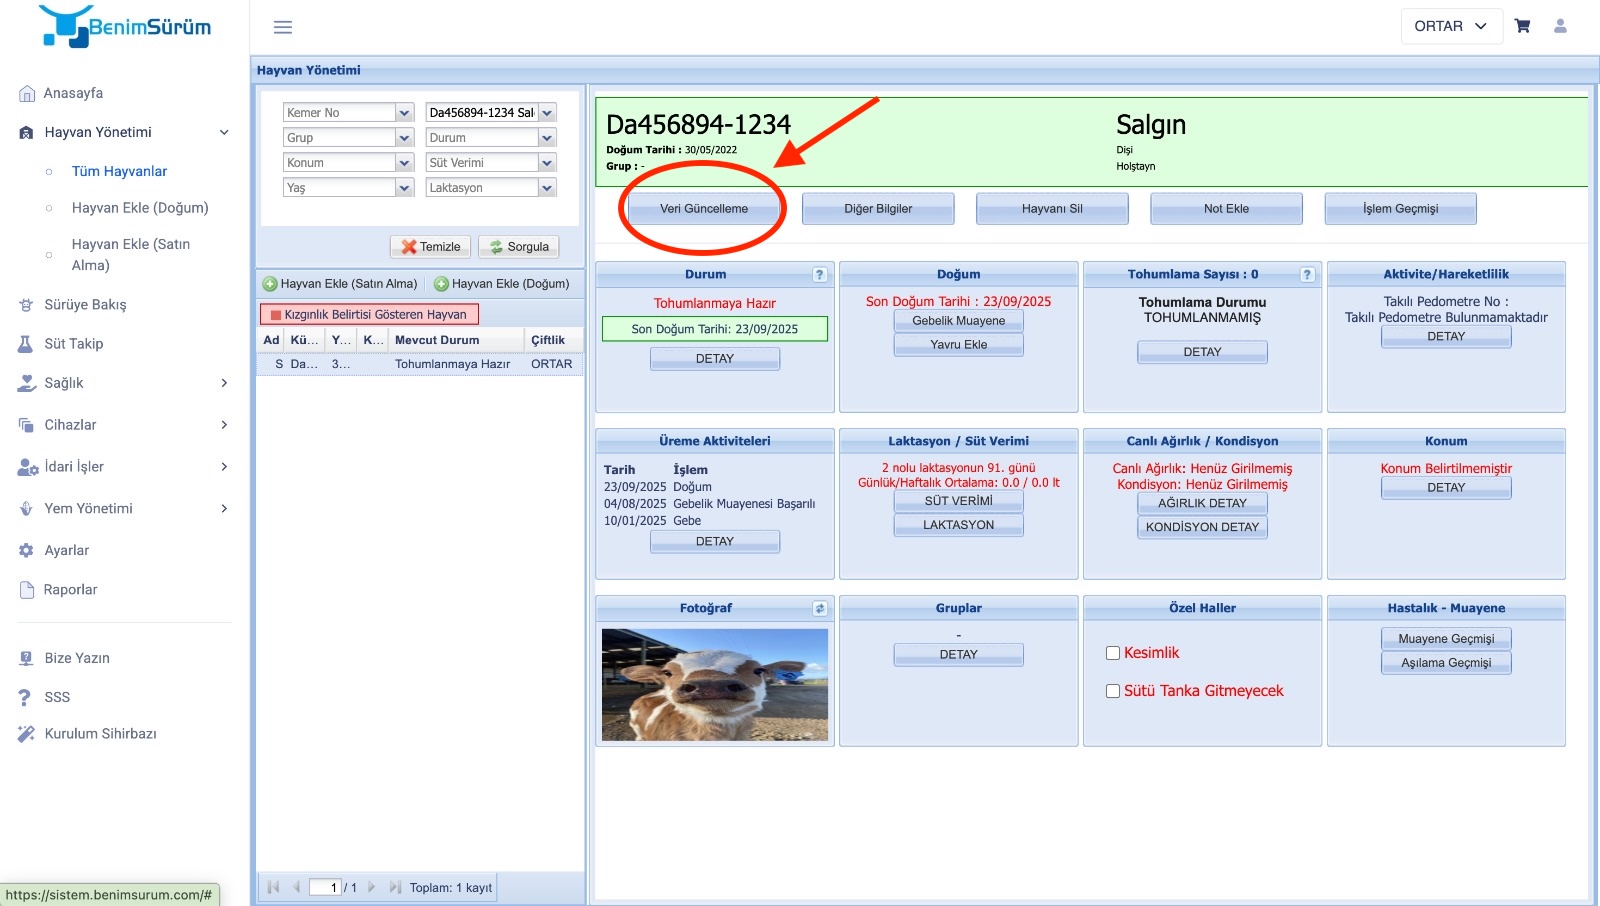
Task: Click the BenimSürüm logo
Action: 126,26
